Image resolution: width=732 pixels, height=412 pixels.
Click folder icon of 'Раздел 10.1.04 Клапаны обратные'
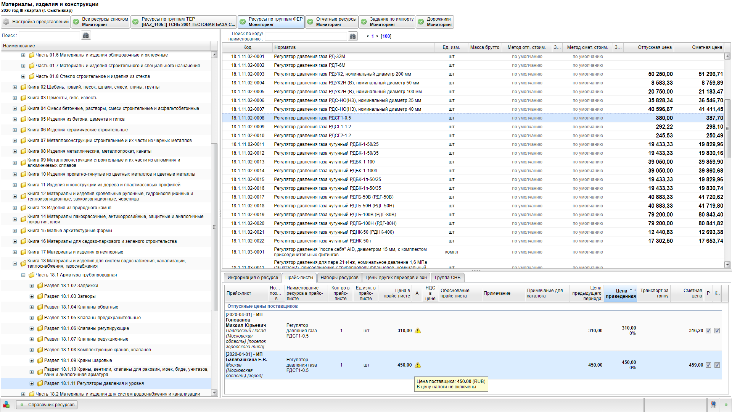coord(40,307)
